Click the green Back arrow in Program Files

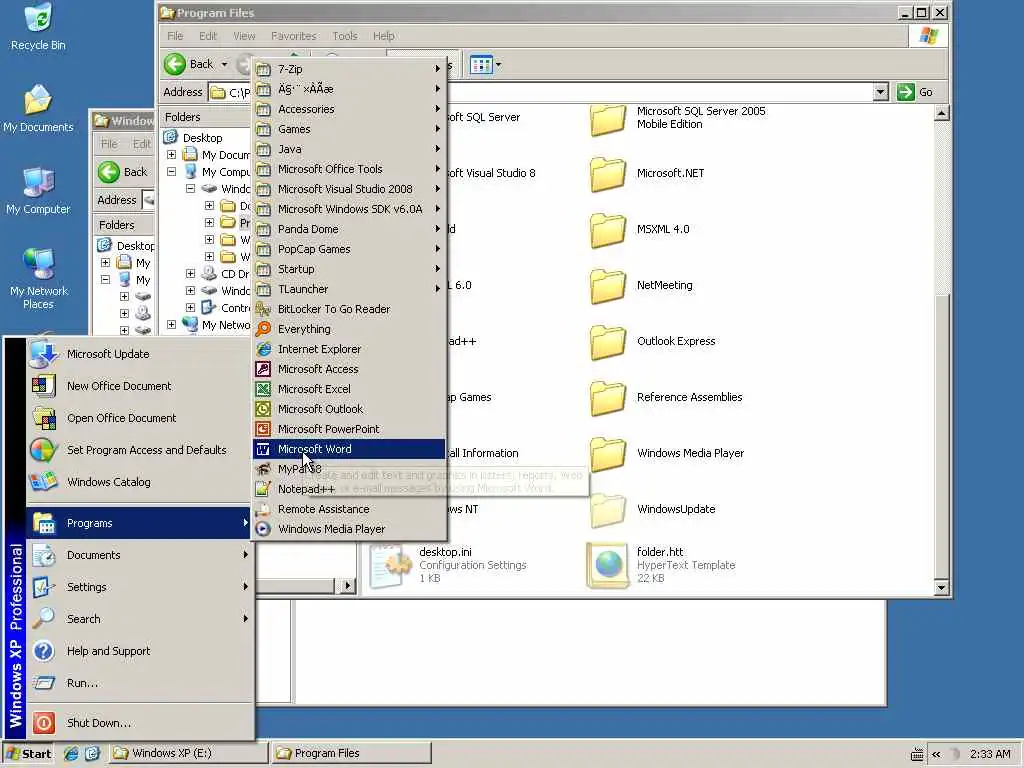(x=175, y=64)
